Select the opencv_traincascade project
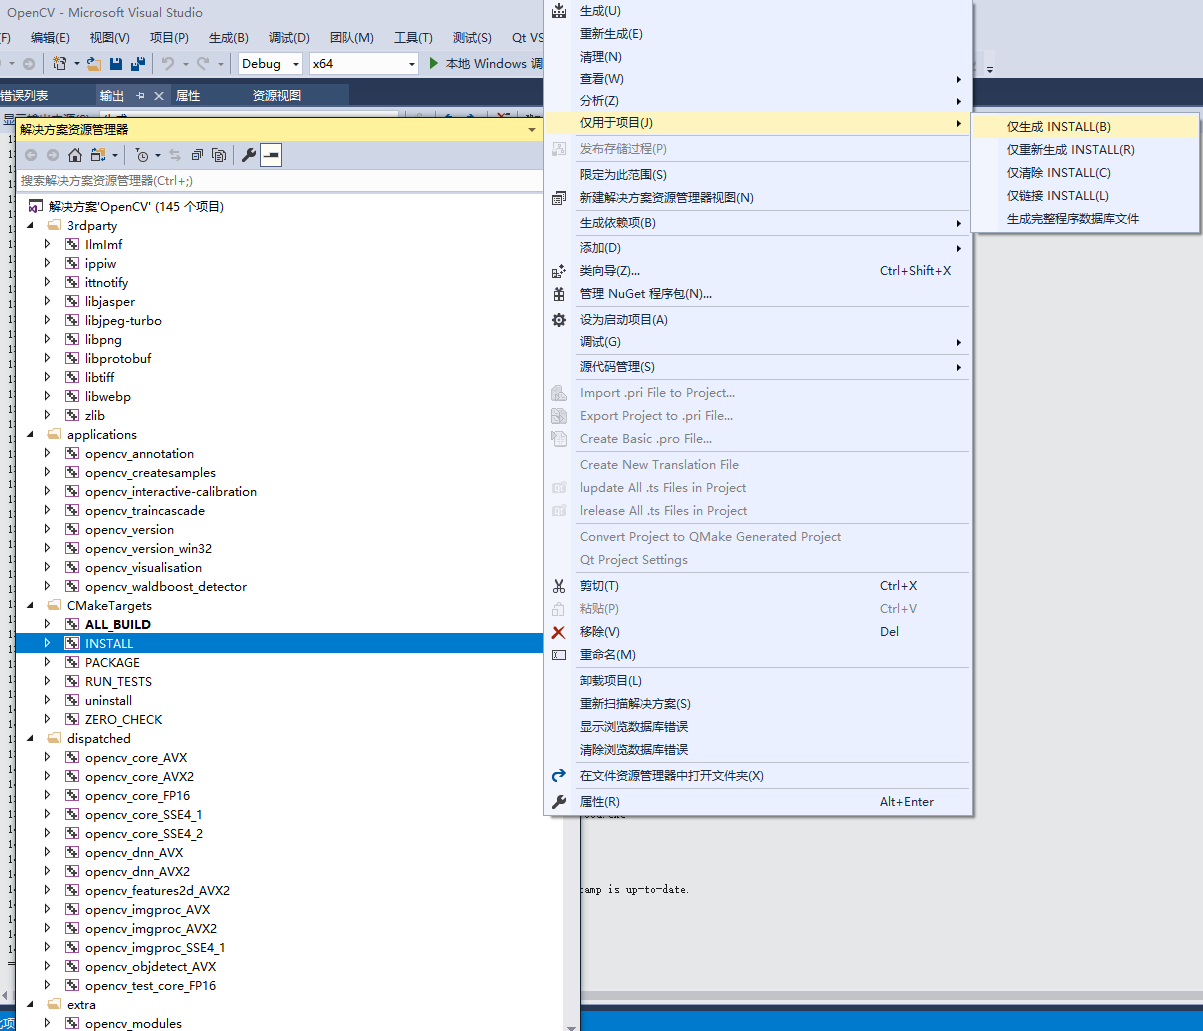Image resolution: width=1203 pixels, height=1031 pixels. point(144,511)
